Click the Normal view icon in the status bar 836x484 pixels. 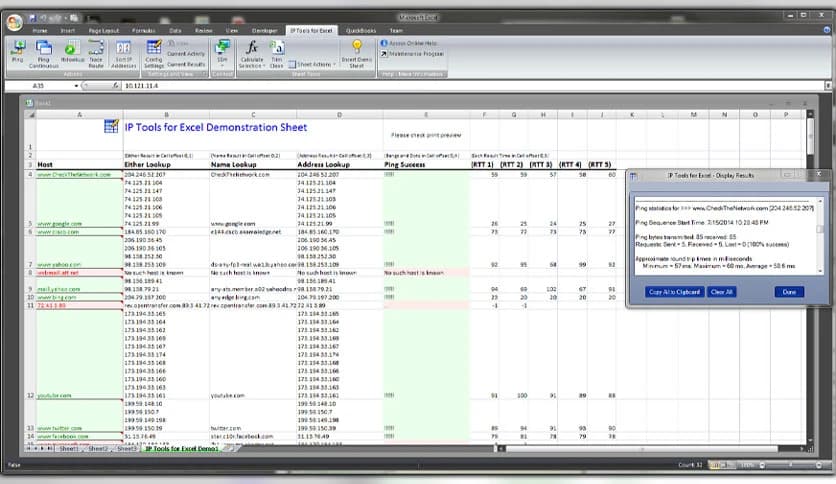tap(714, 465)
